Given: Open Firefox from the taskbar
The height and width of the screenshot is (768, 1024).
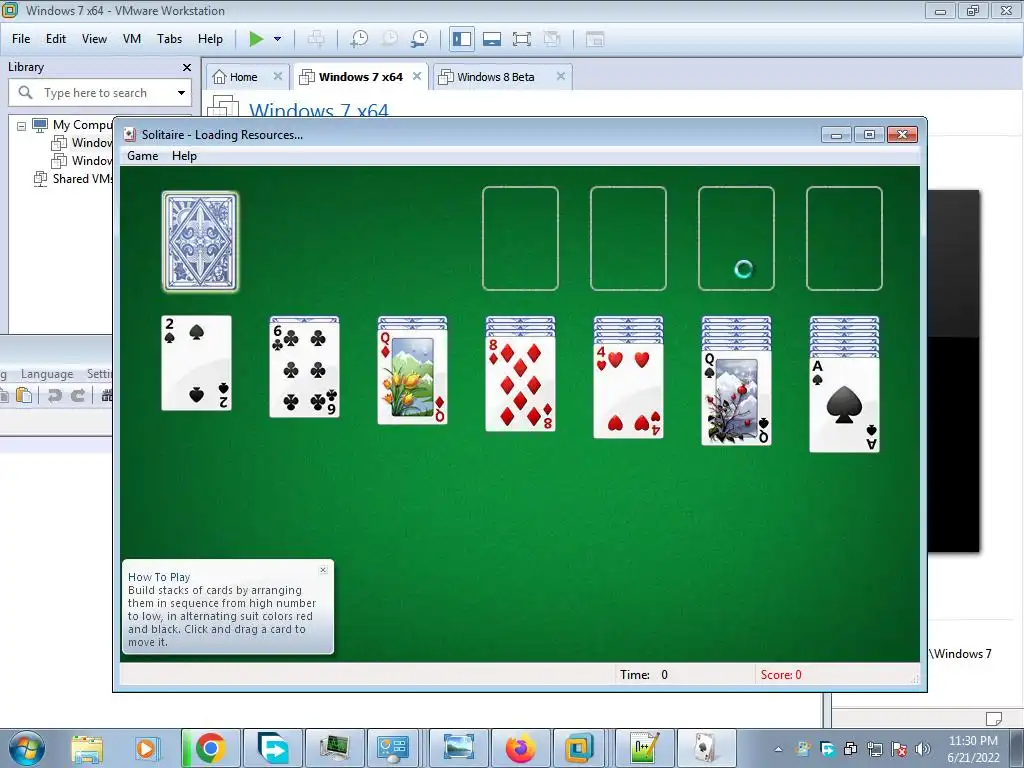Looking at the screenshot, I should tap(520, 748).
